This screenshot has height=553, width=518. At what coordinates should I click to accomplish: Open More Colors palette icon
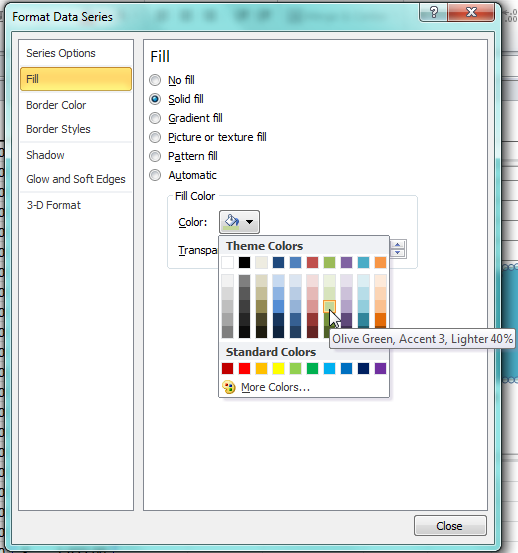[229, 387]
